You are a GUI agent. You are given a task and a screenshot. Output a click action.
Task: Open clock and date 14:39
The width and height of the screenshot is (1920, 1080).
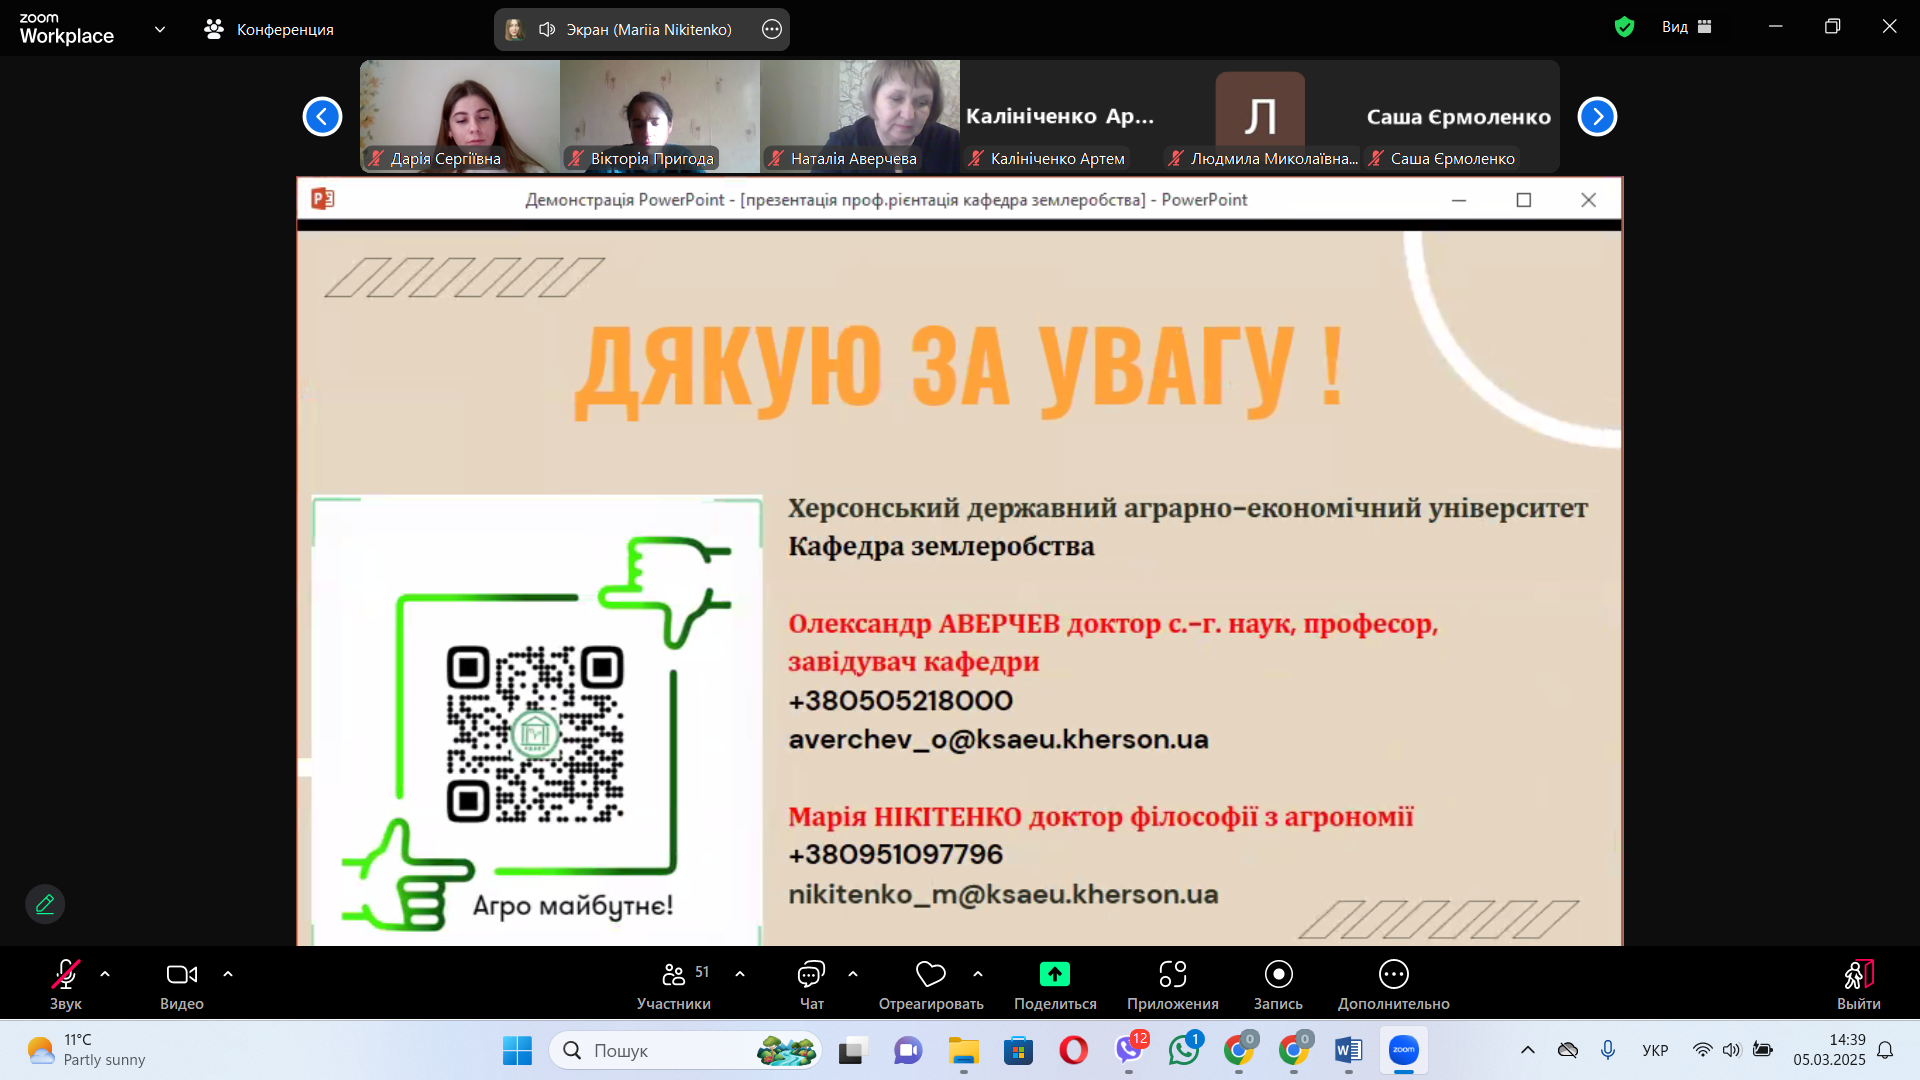(x=1829, y=1050)
